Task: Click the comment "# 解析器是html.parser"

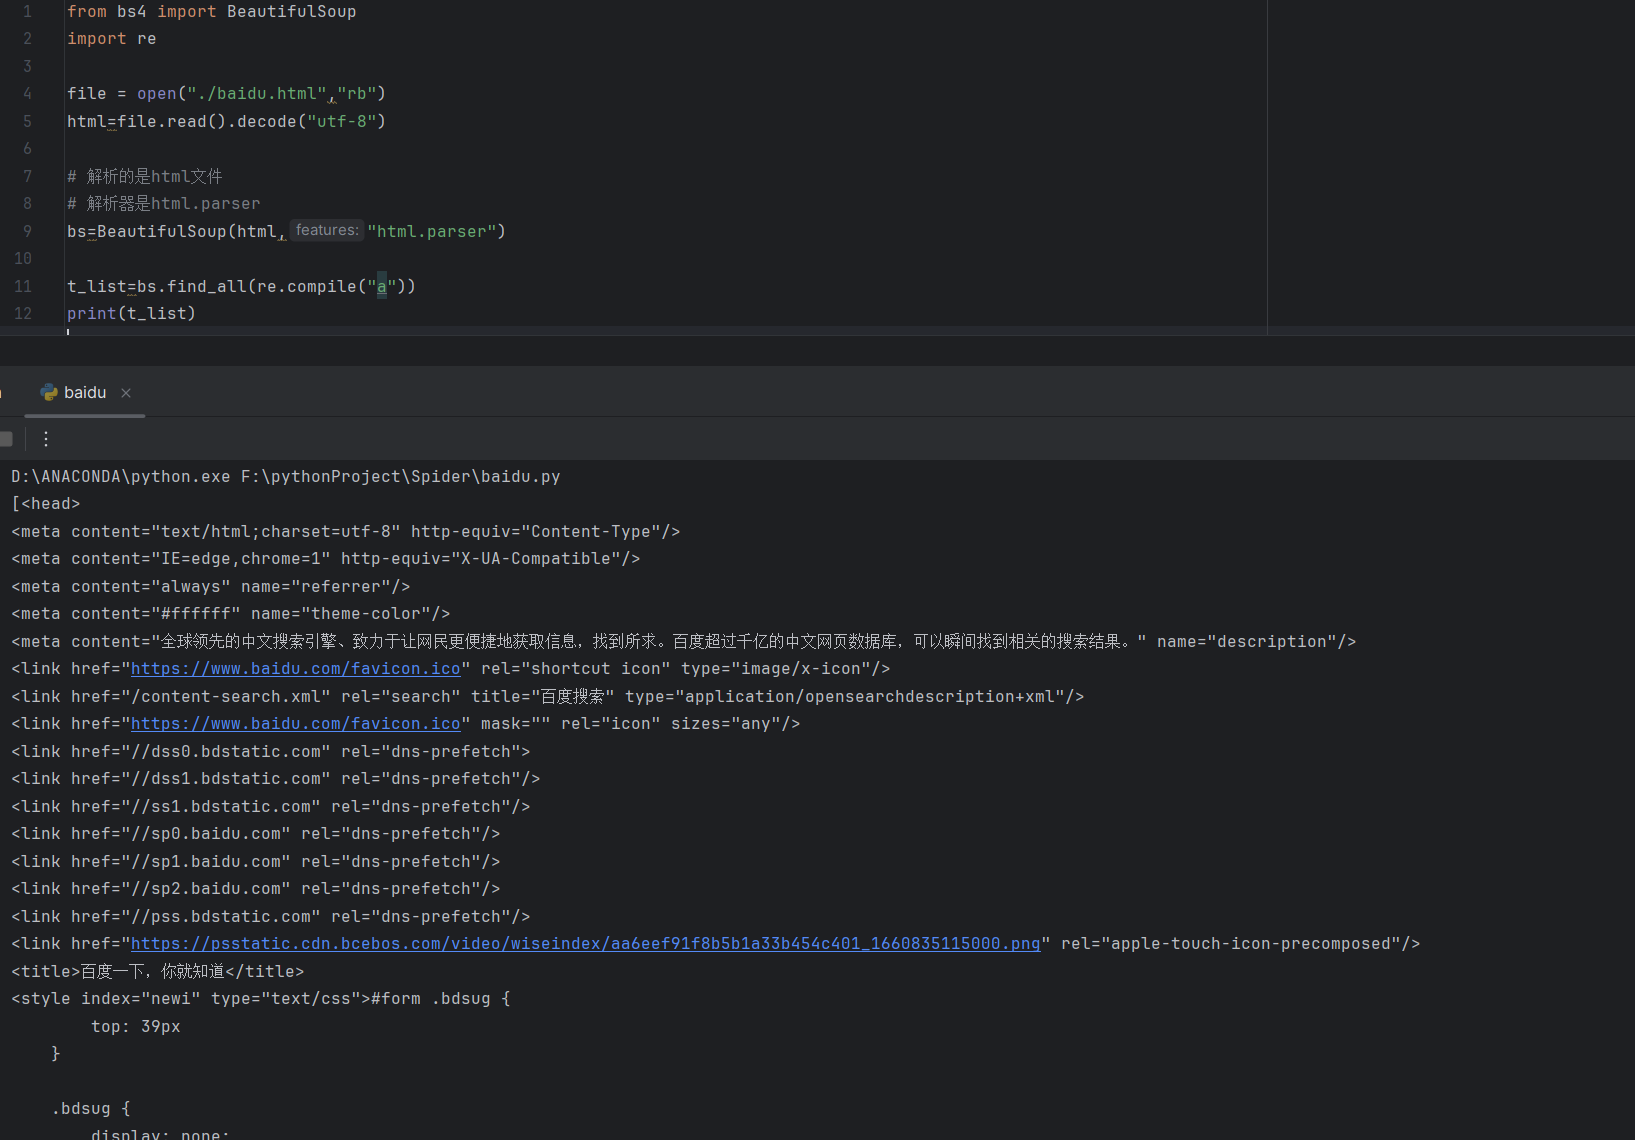Action: point(164,204)
